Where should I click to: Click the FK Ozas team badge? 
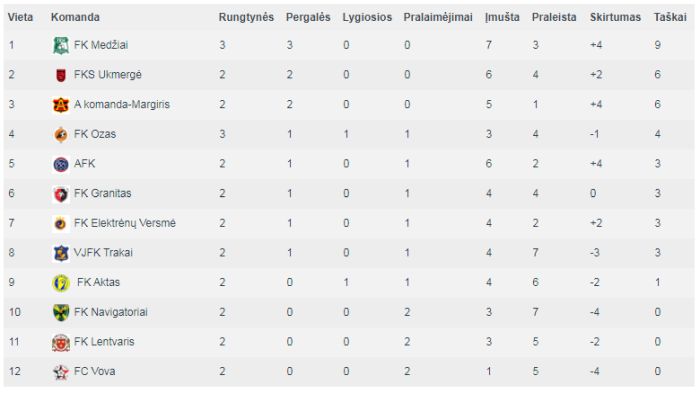(61, 134)
